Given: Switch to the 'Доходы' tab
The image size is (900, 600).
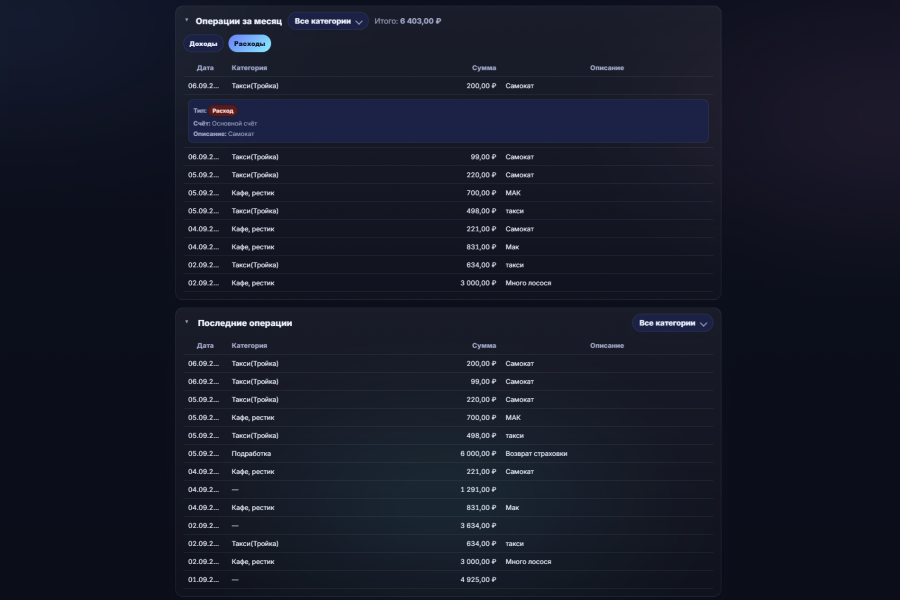Looking at the screenshot, I should (203, 44).
